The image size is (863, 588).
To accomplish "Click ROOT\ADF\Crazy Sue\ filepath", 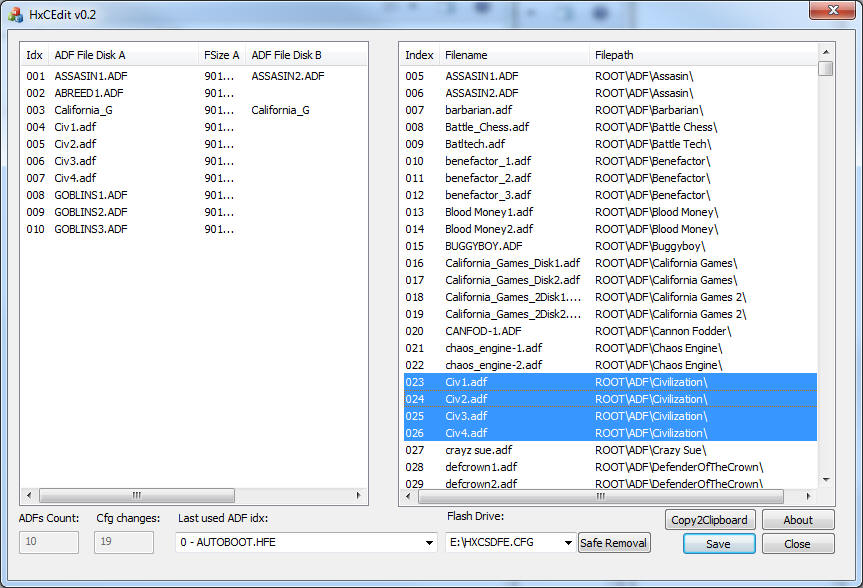I will pyautogui.click(x=651, y=450).
